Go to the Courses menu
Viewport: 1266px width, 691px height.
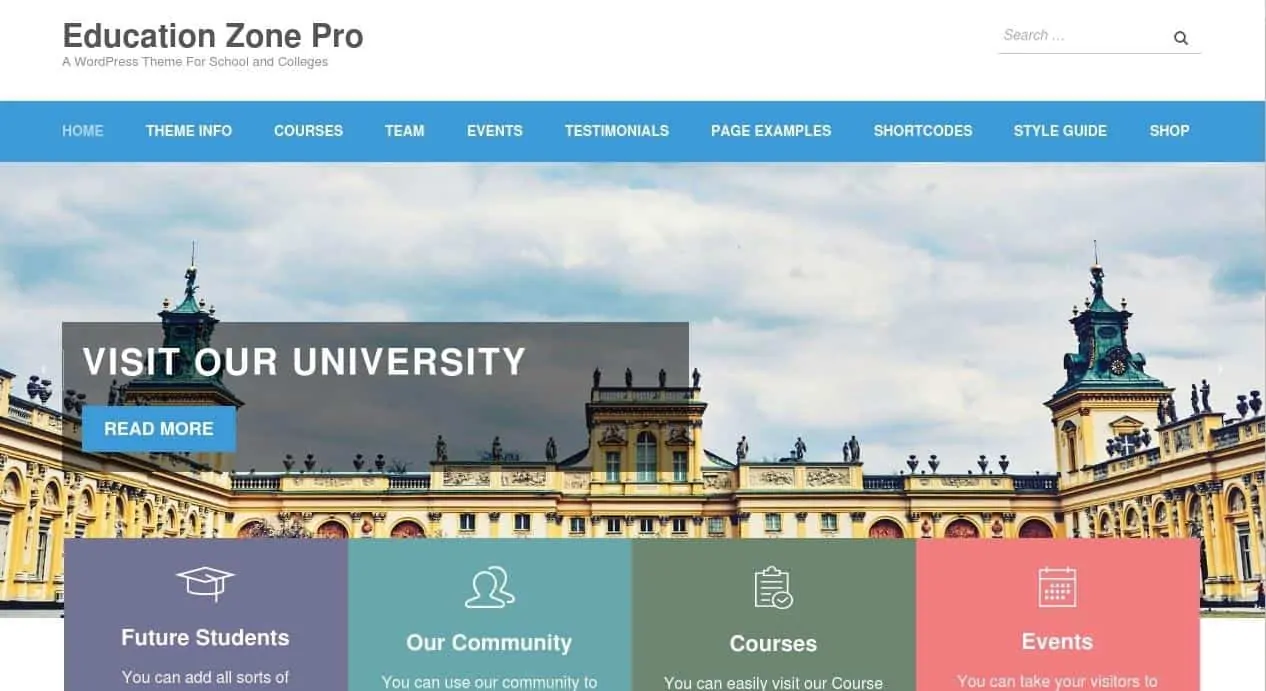pos(308,131)
